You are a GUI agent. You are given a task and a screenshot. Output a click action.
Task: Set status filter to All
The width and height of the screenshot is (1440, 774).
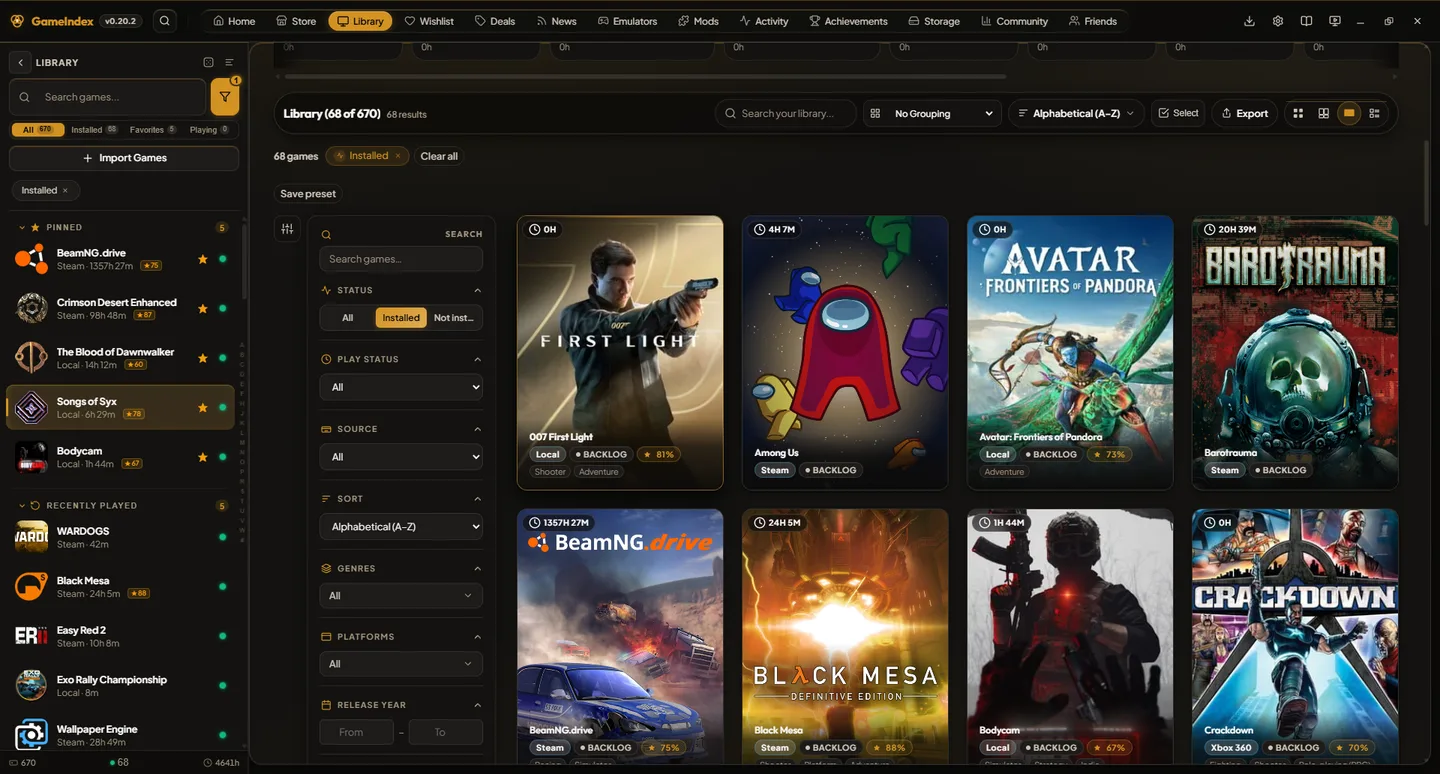click(x=347, y=317)
